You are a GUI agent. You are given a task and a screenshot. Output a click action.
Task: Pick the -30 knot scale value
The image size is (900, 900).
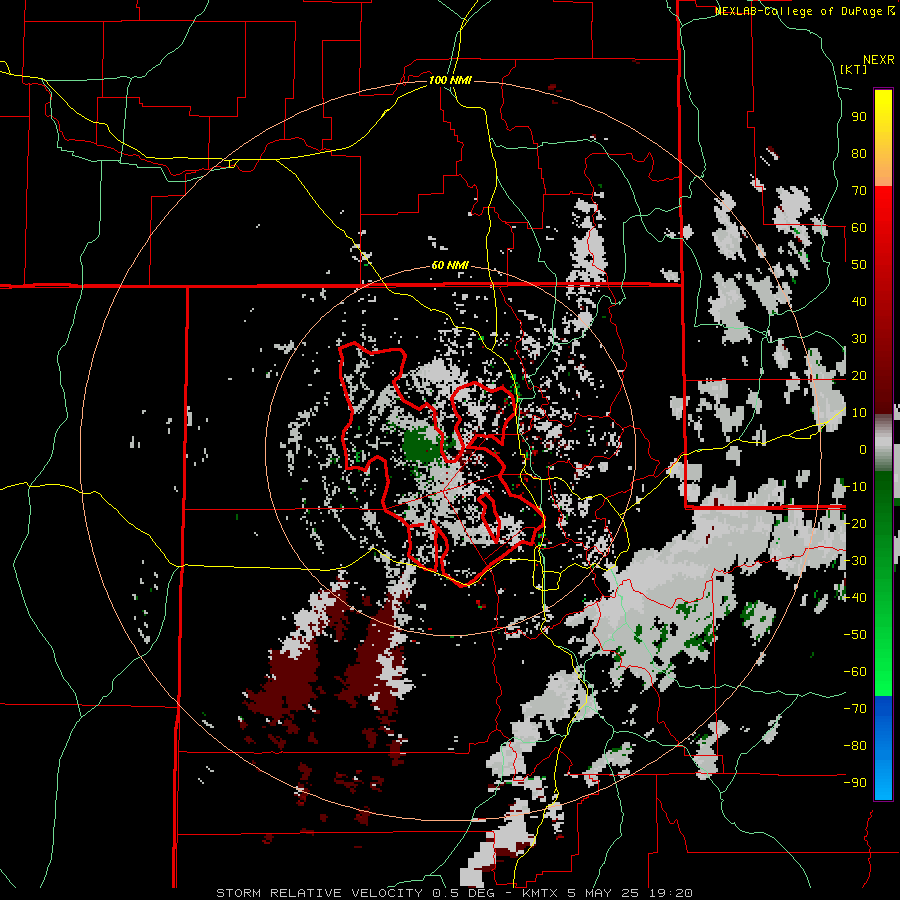(x=855, y=561)
